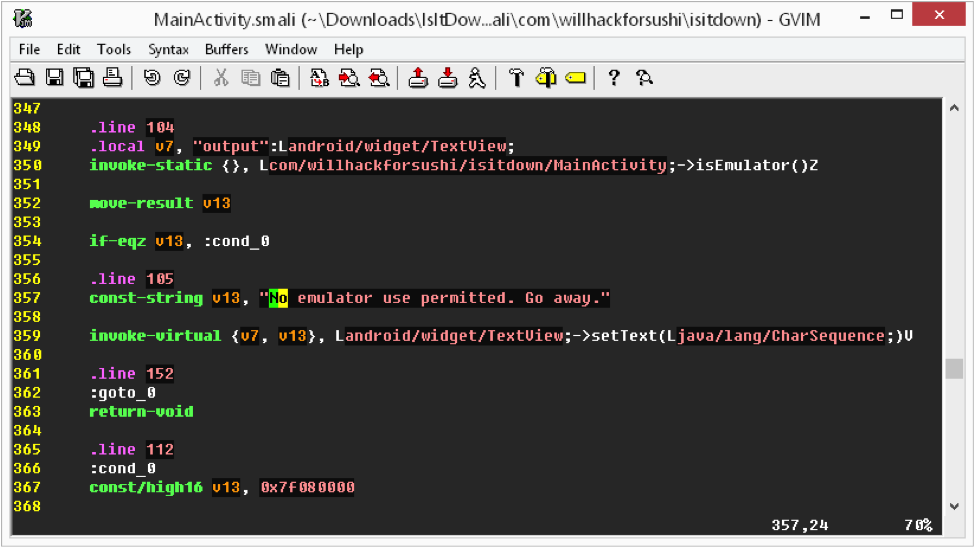Image resolution: width=975 pixels, height=548 pixels.
Task: Click the Paste clipboard icon
Action: tap(280, 78)
